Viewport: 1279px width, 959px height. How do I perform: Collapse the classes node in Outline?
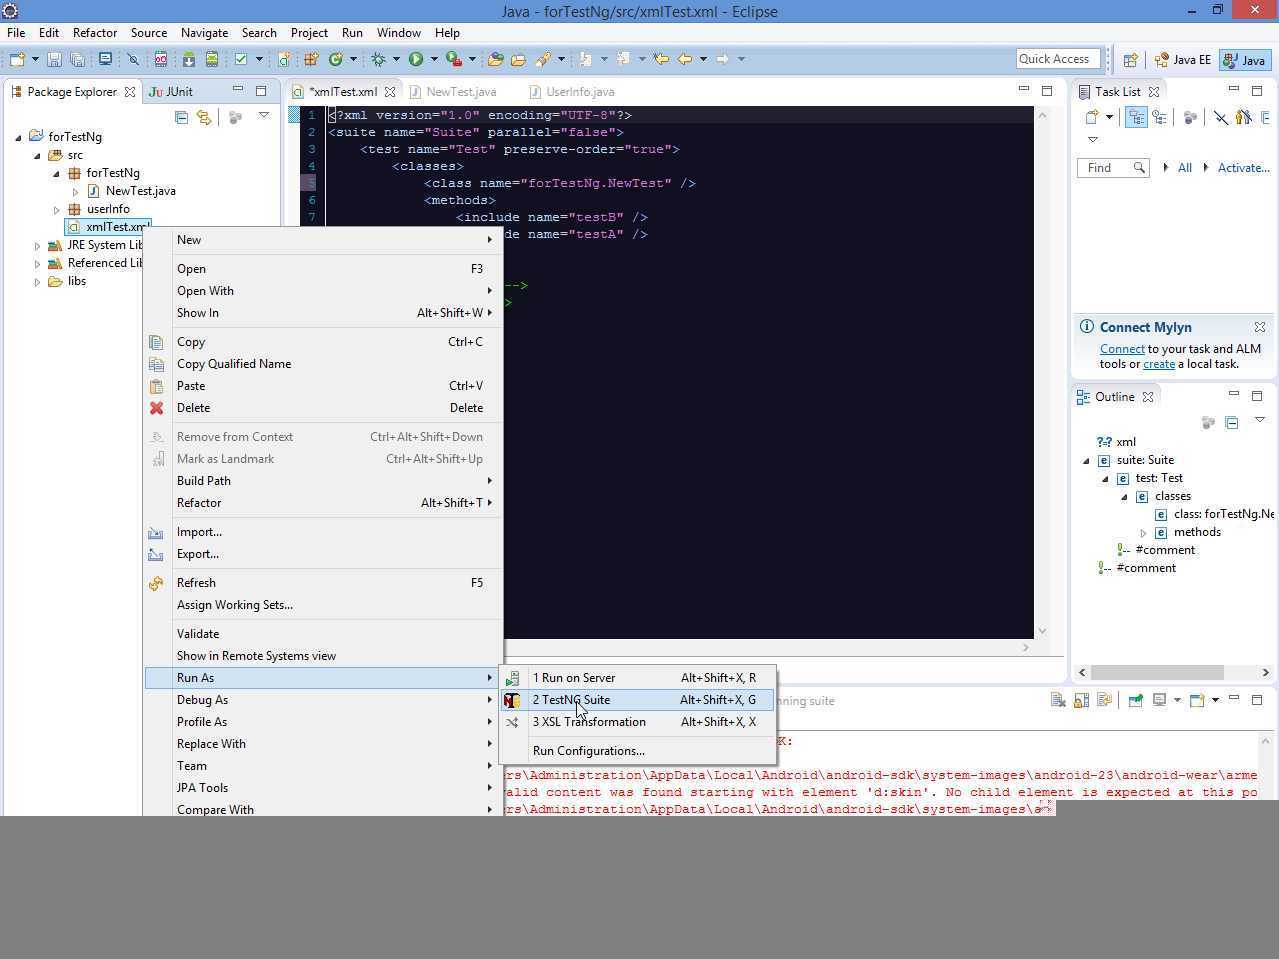click(1124, 497)
